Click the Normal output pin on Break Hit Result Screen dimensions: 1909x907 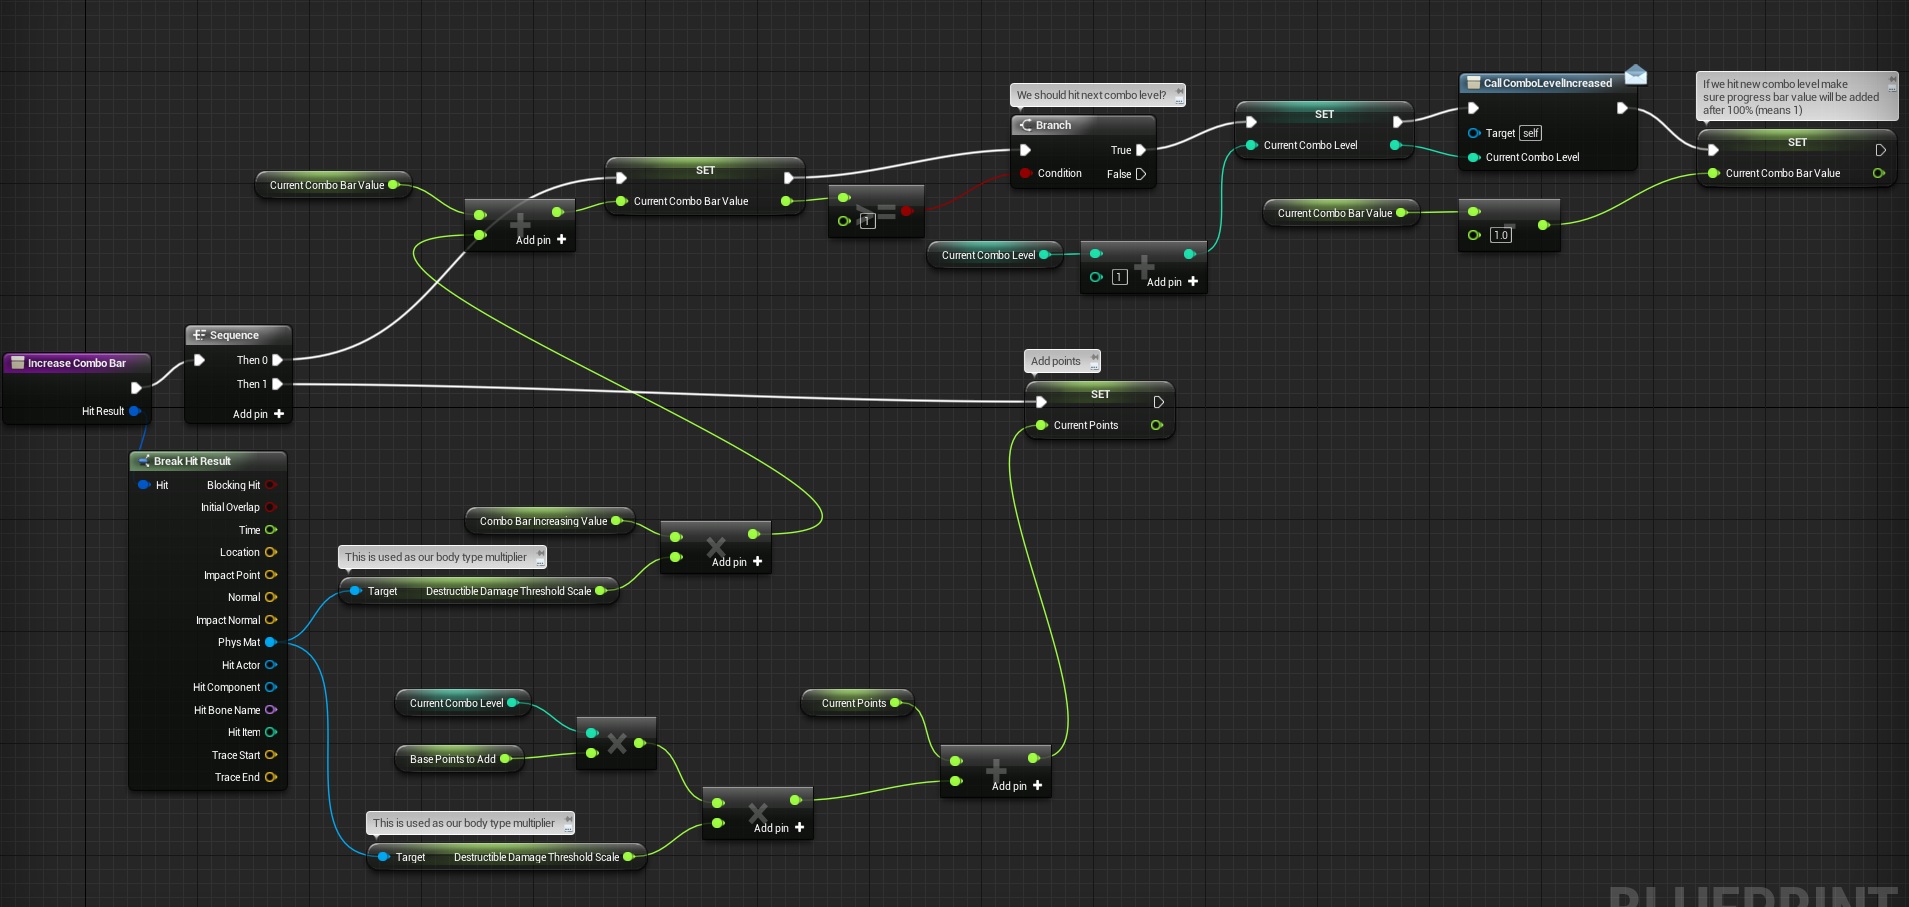(271, 597)
